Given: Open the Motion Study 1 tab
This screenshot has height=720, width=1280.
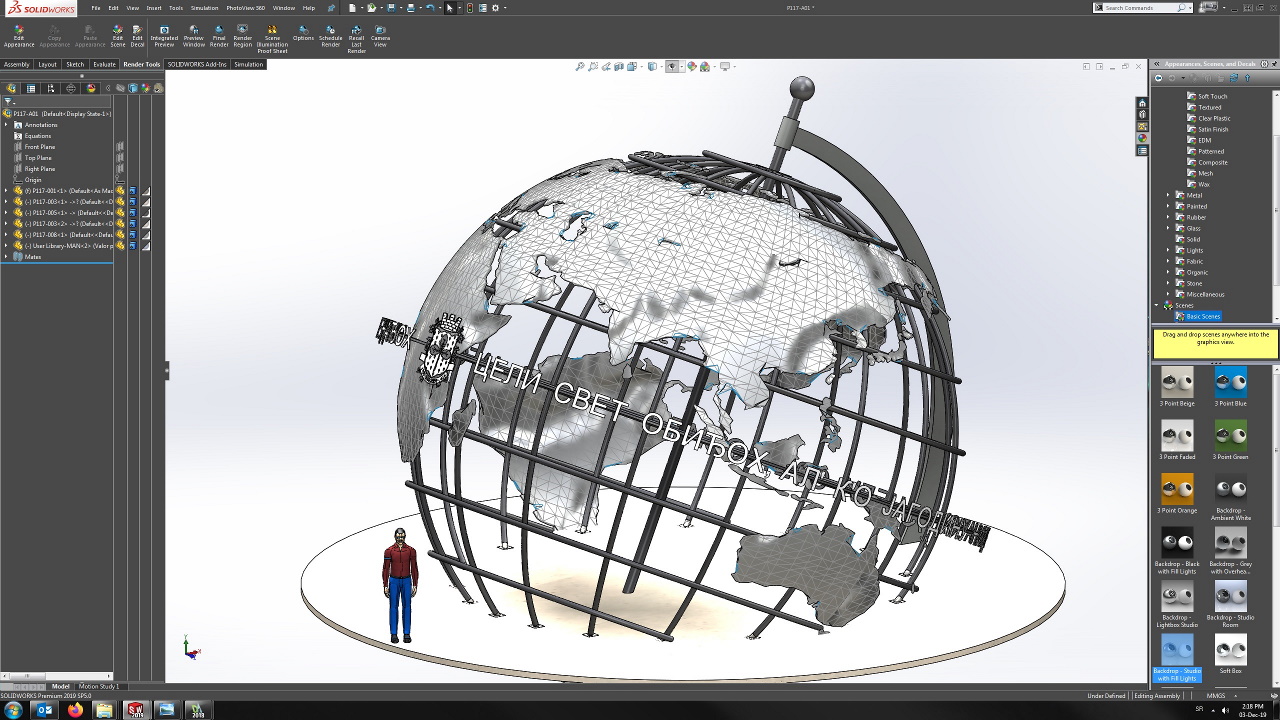Looking at the screenshot, I should pos(98,686).
